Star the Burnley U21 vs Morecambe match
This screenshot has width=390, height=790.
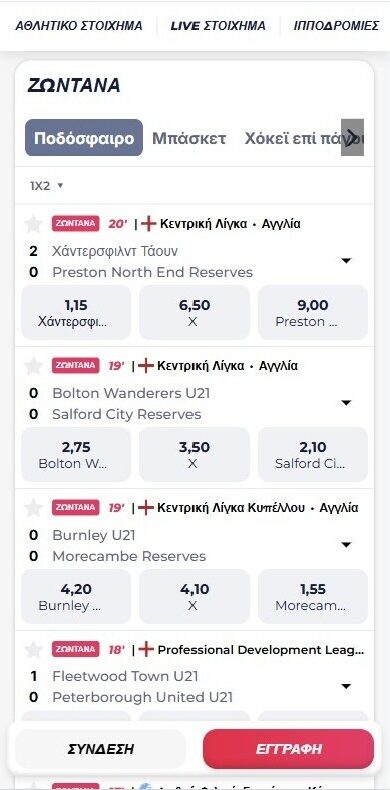(x=33, y=508)
